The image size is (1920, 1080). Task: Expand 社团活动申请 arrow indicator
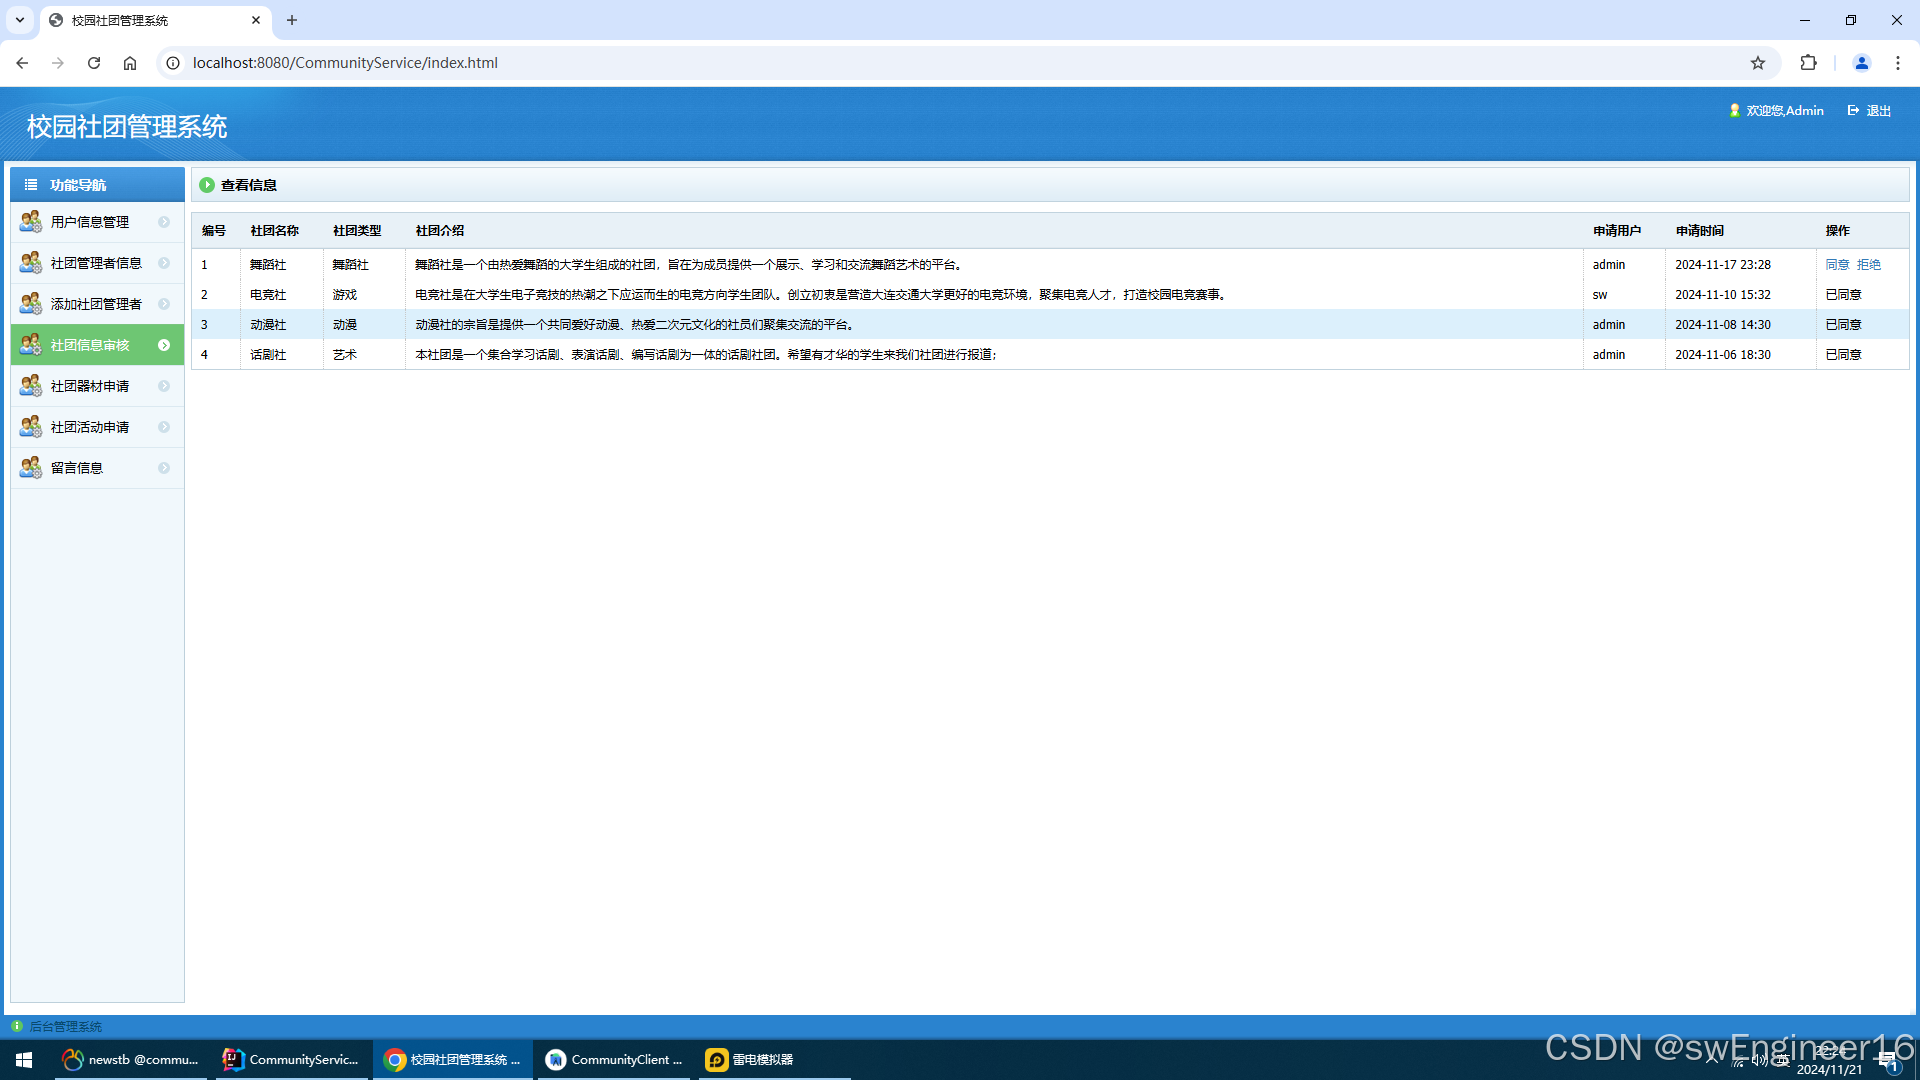(164, 427)
